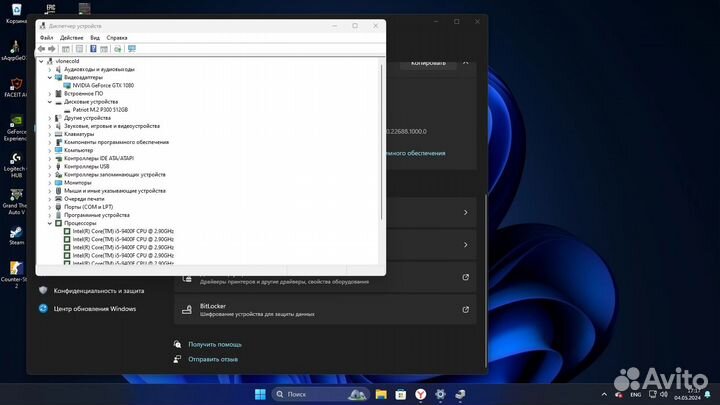Open the Корзина recycle bin desktop icon
This screenshot has height=405, width=720.
click(x=16, y=13)
